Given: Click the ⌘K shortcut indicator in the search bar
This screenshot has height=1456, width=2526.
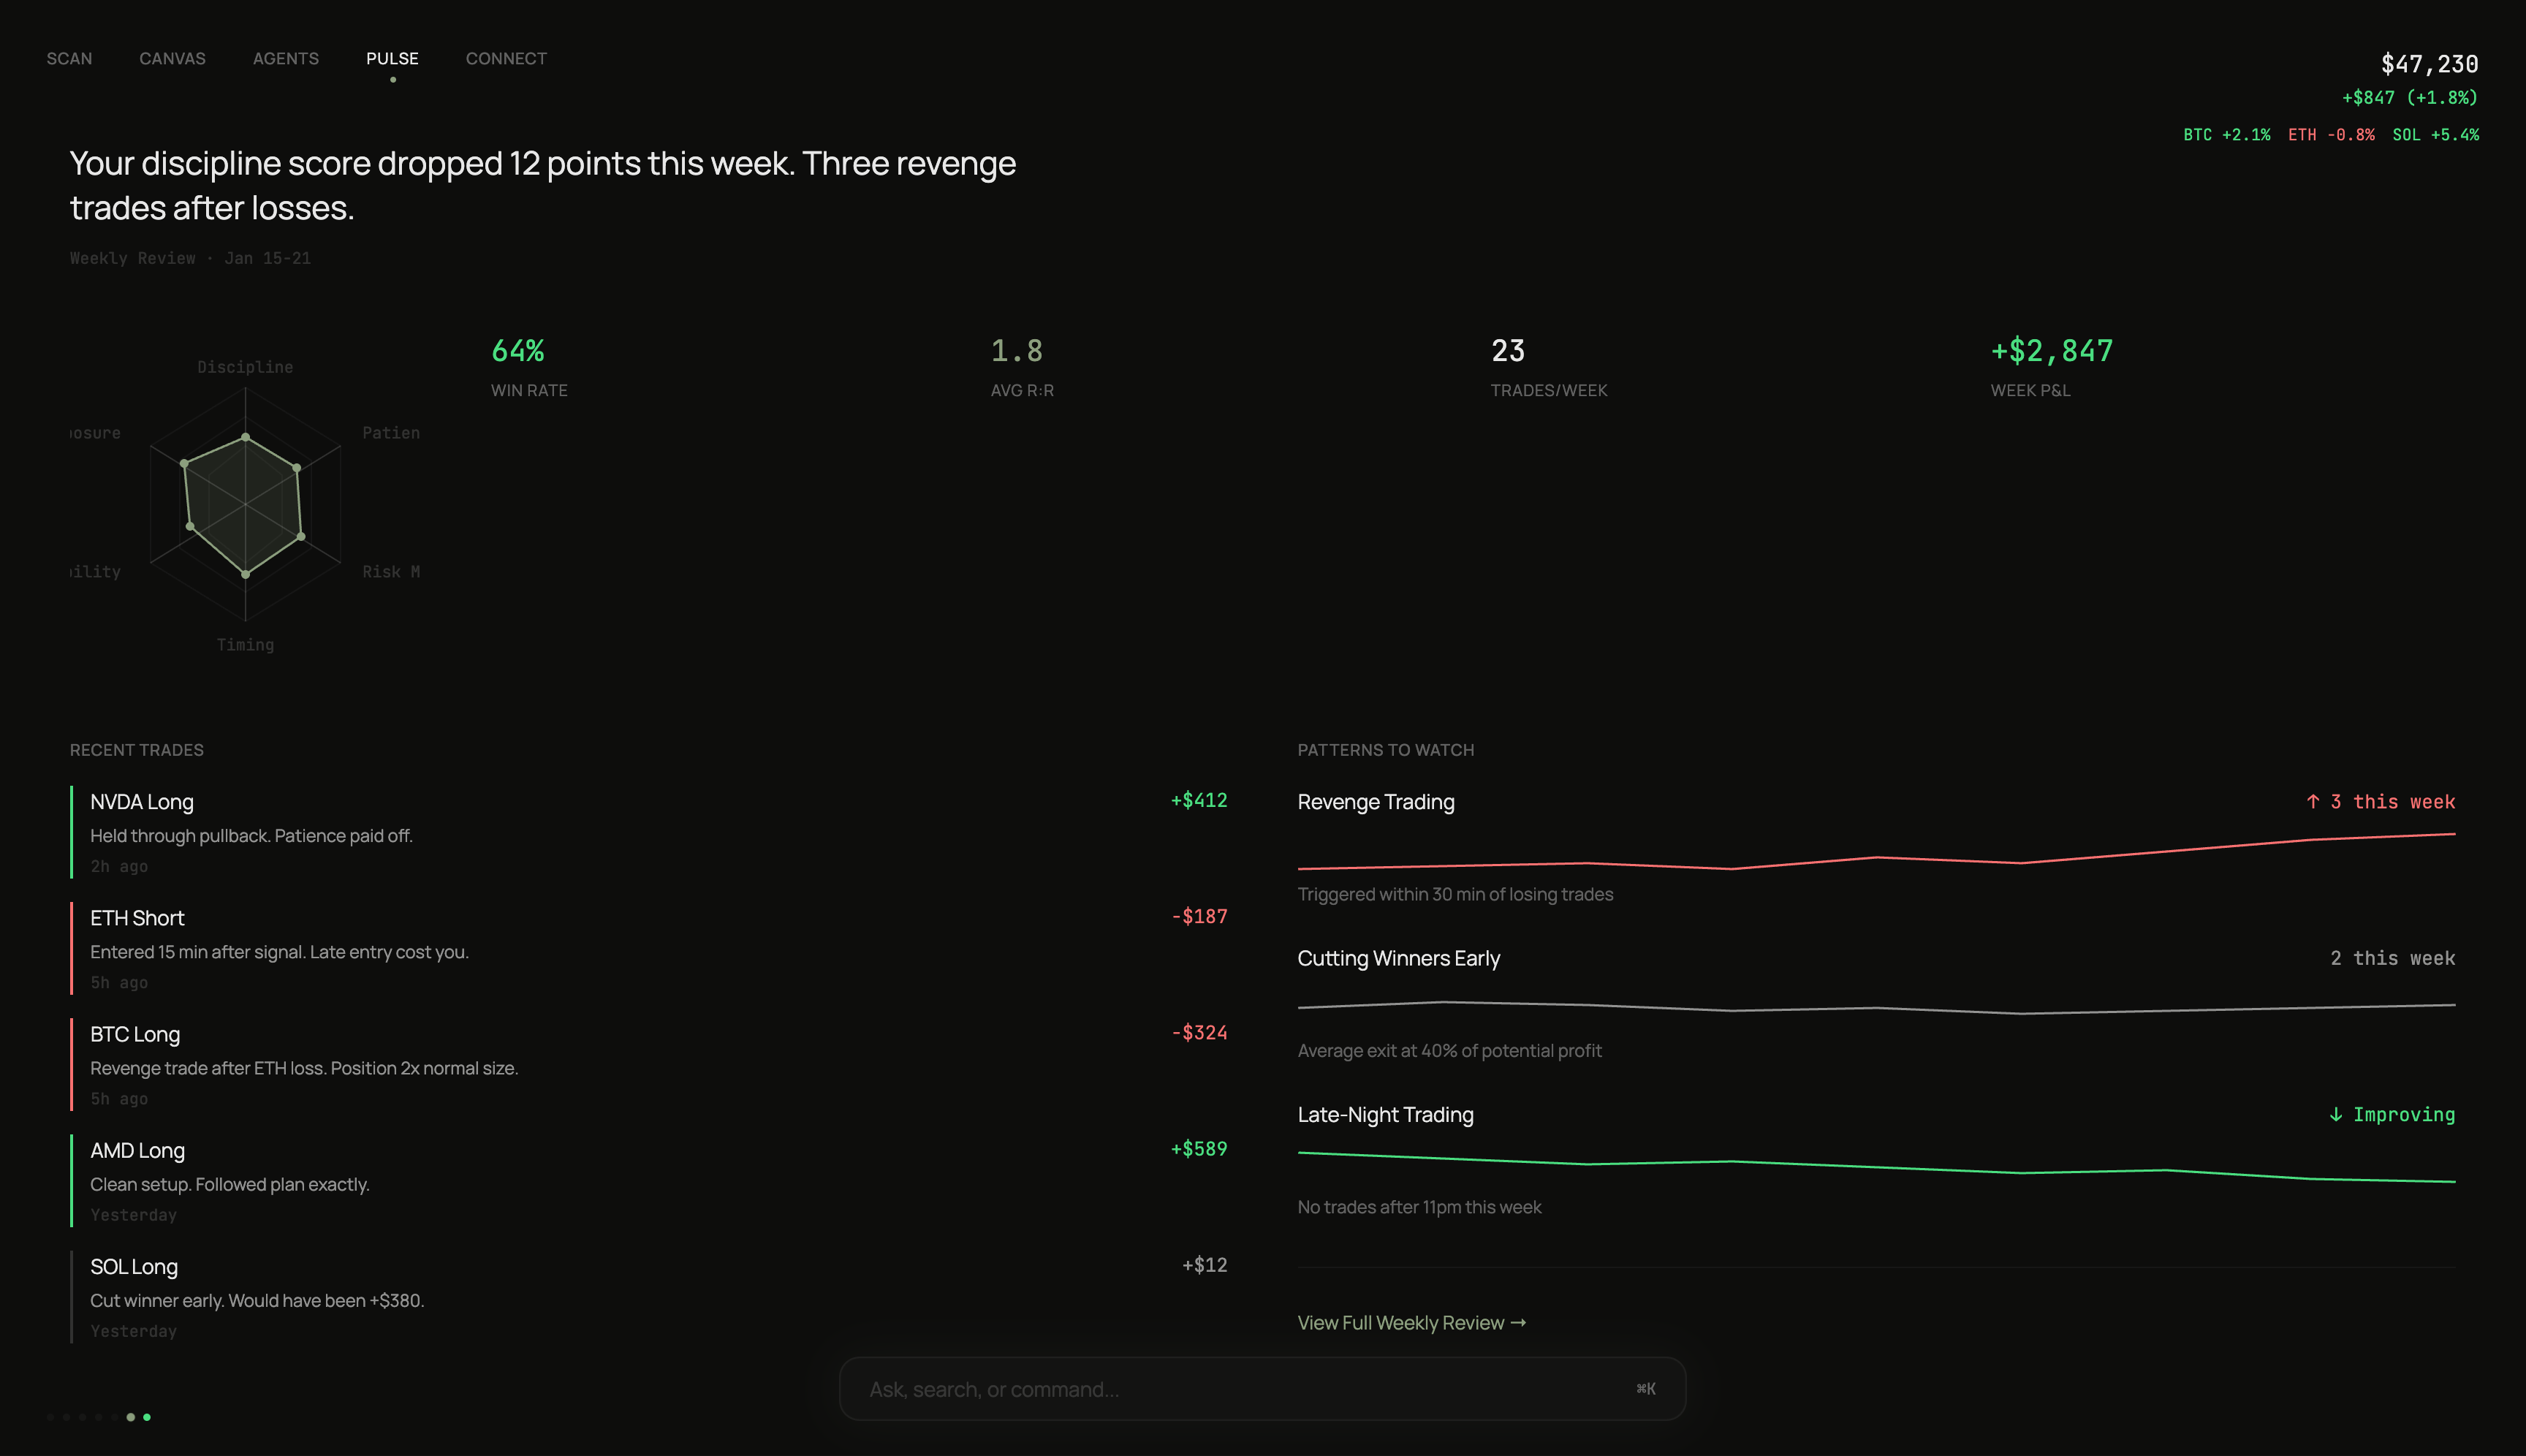Looking at the screenshot, I should pyautogui.click(x=1646, y=1388).
